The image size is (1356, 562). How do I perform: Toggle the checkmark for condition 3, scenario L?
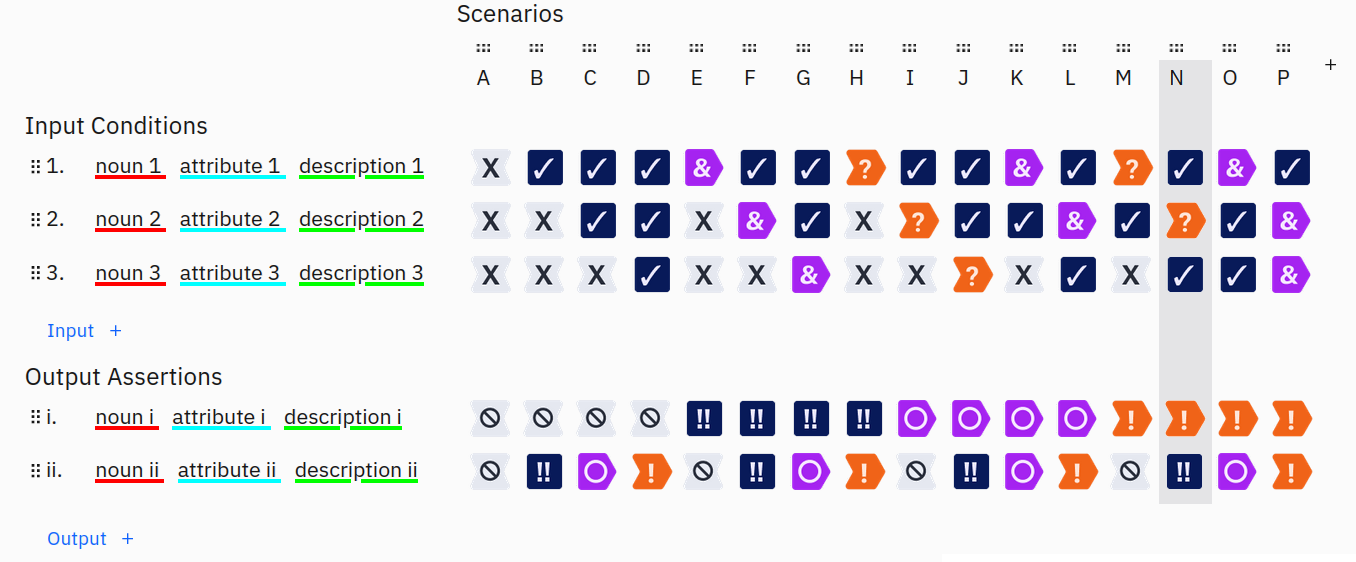pyautogui.click(x=1078, y=275)
